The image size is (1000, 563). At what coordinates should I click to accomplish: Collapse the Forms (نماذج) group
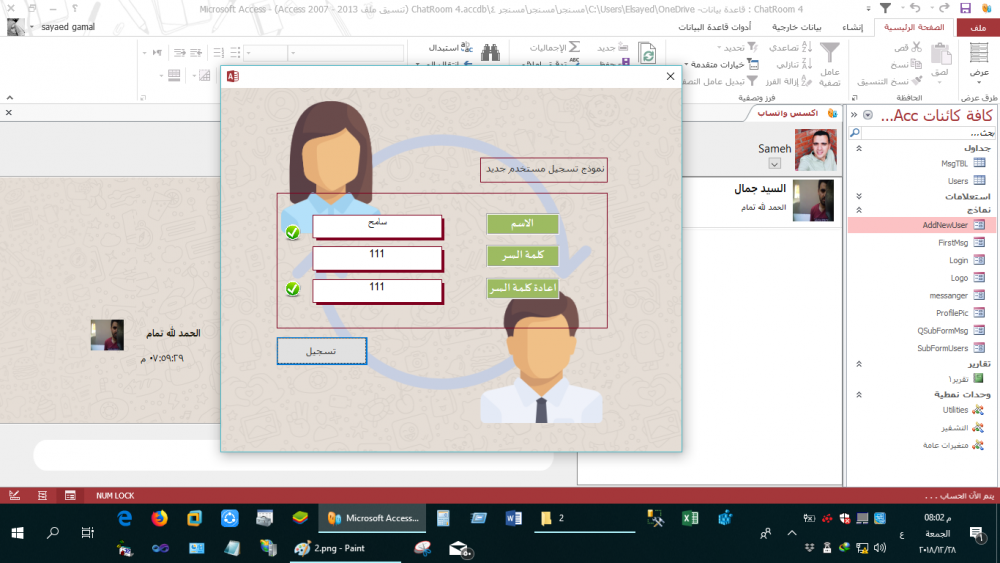click(858, 209)
